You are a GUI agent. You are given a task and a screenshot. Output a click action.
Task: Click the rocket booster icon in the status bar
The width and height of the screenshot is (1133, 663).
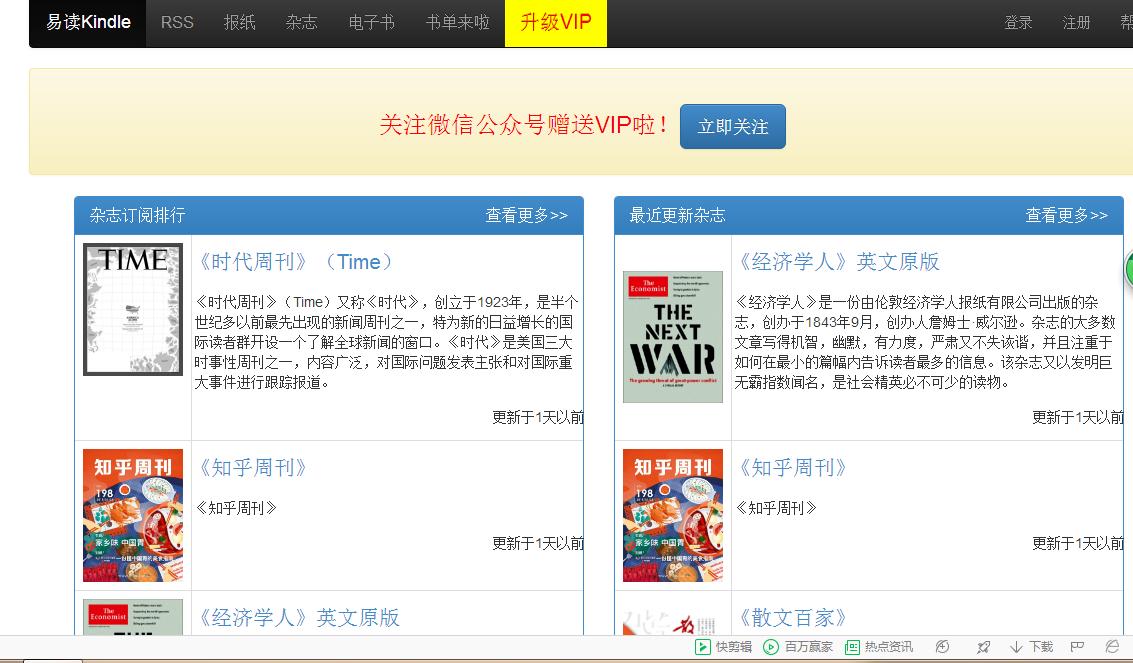986,646
